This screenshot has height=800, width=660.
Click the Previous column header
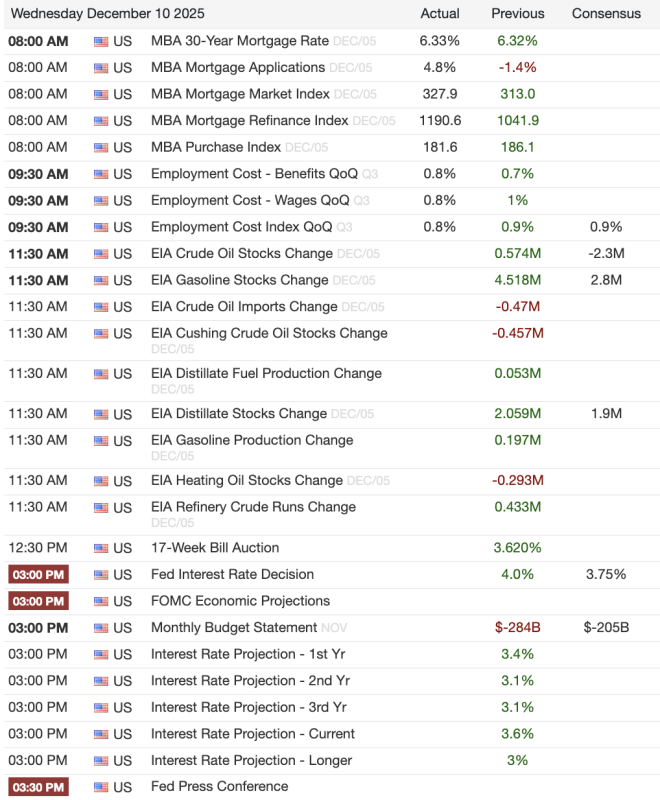coord(518,14)
